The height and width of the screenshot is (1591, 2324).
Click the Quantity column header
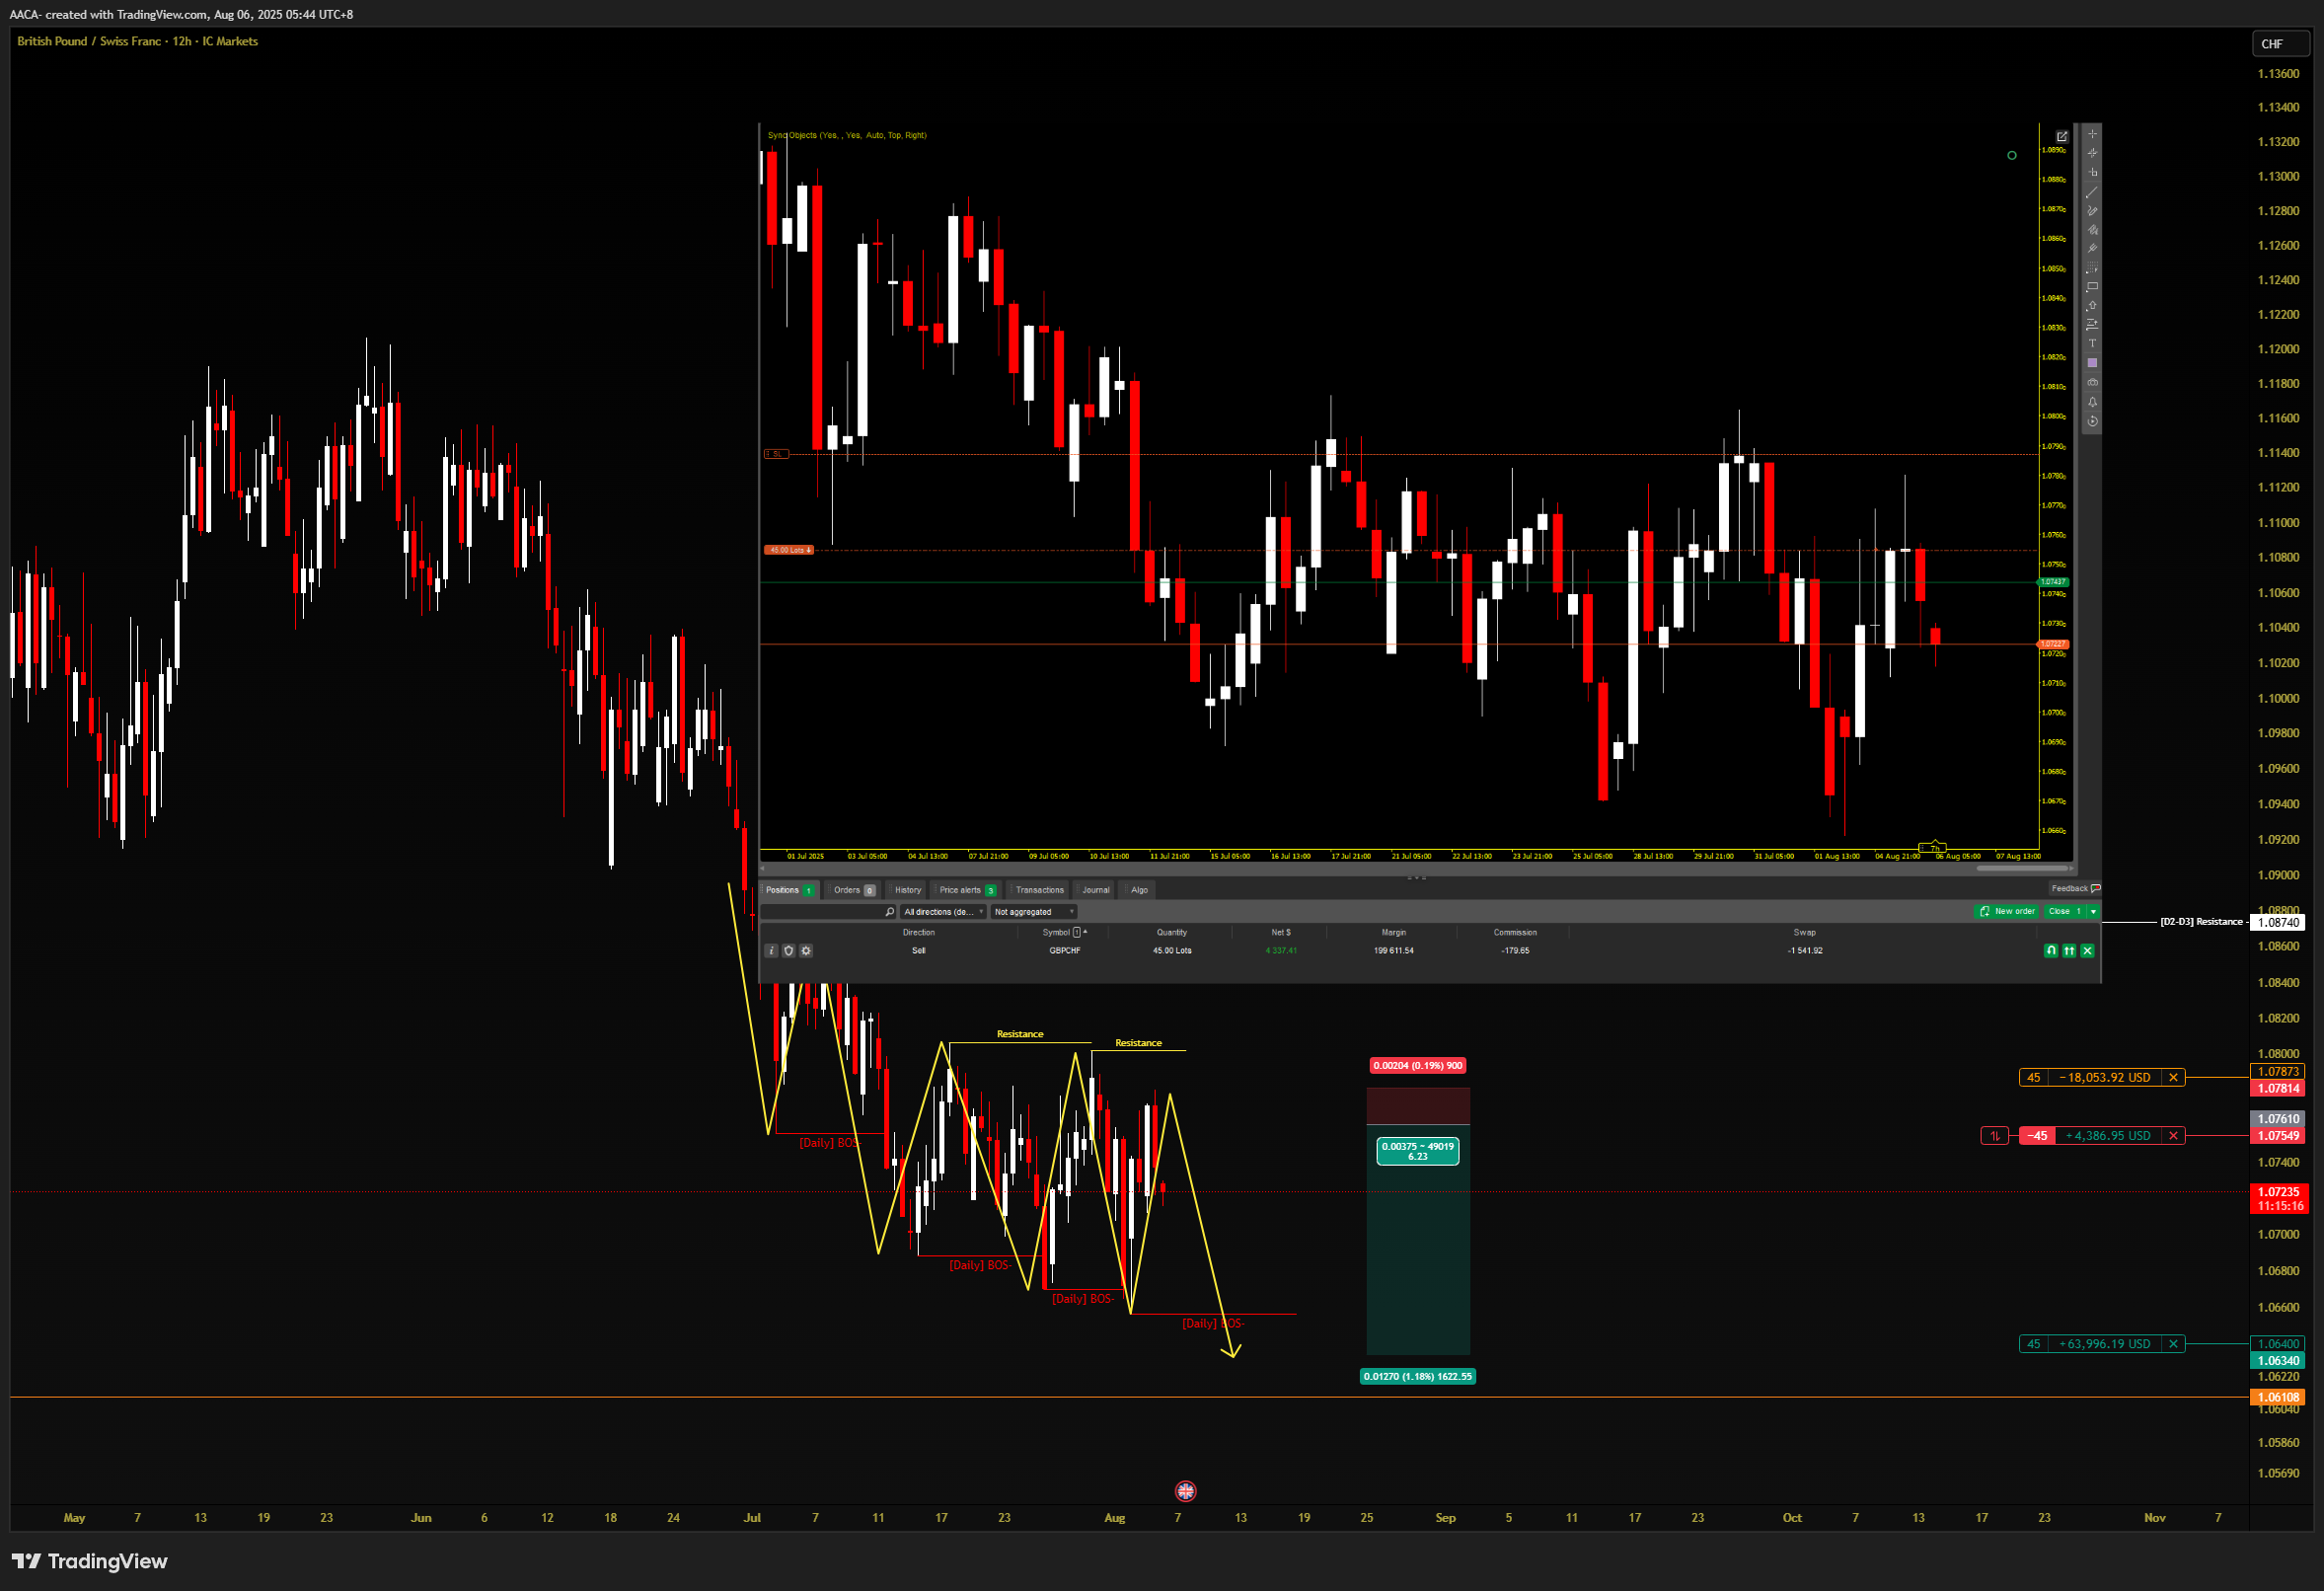pos(1171,932)
